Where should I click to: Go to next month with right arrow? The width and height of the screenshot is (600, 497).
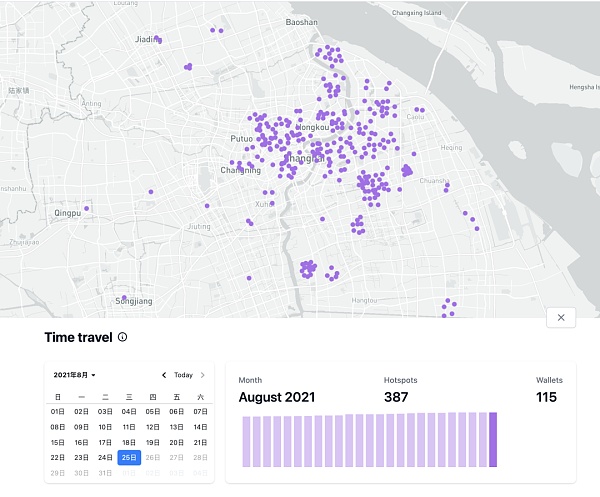(202, 375)
